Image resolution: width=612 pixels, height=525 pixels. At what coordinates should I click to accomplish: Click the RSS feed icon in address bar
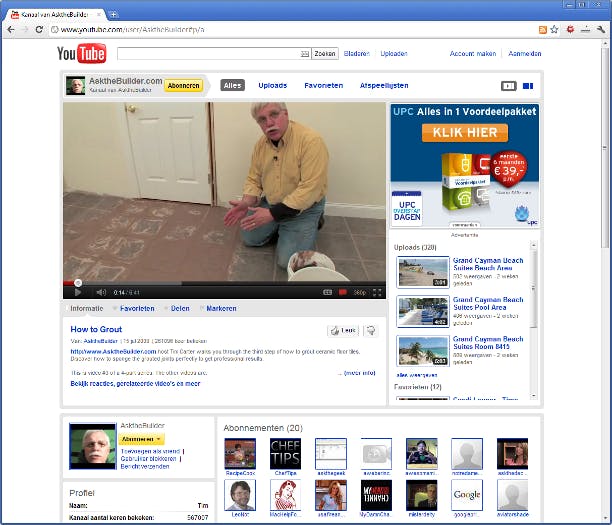click(543, 30)
